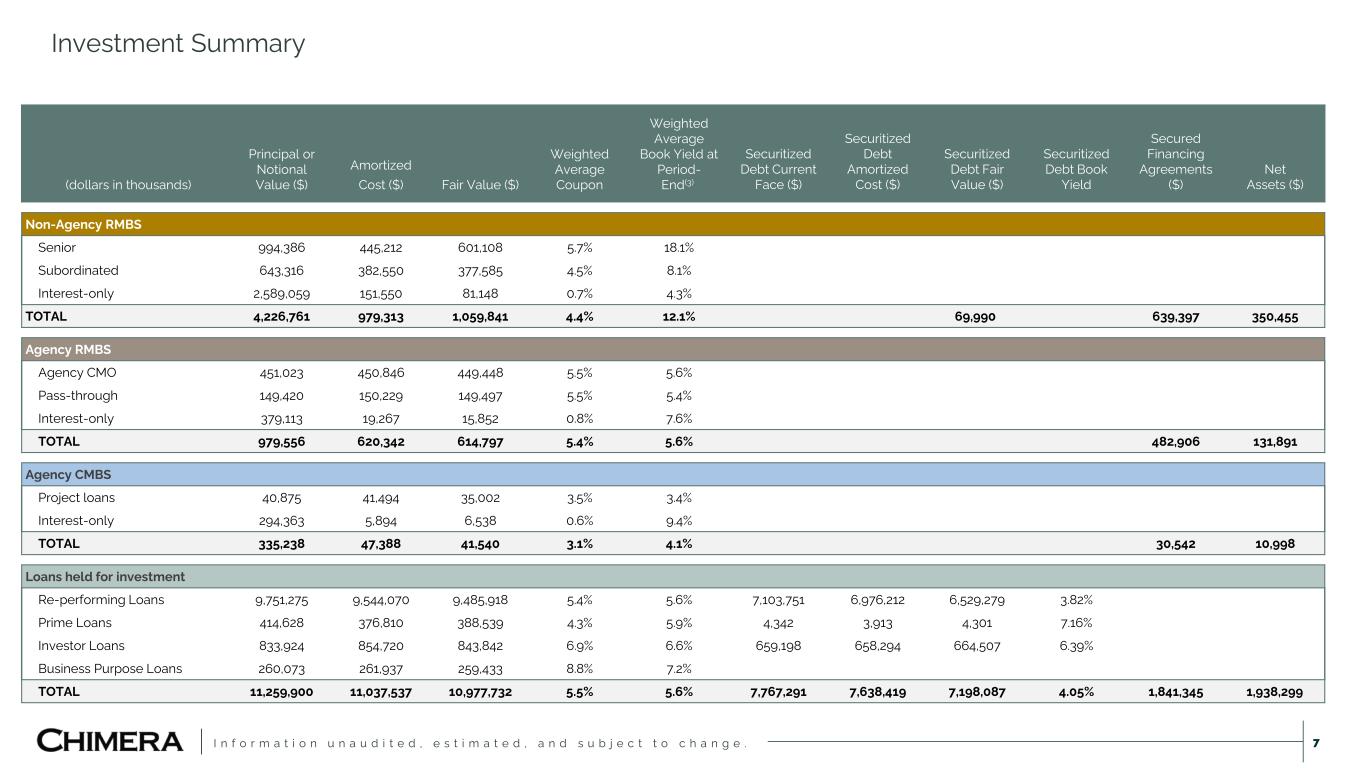Select the Loans held for investment header
Viewport: 1365px width, 768px height.
coord(105,577)
